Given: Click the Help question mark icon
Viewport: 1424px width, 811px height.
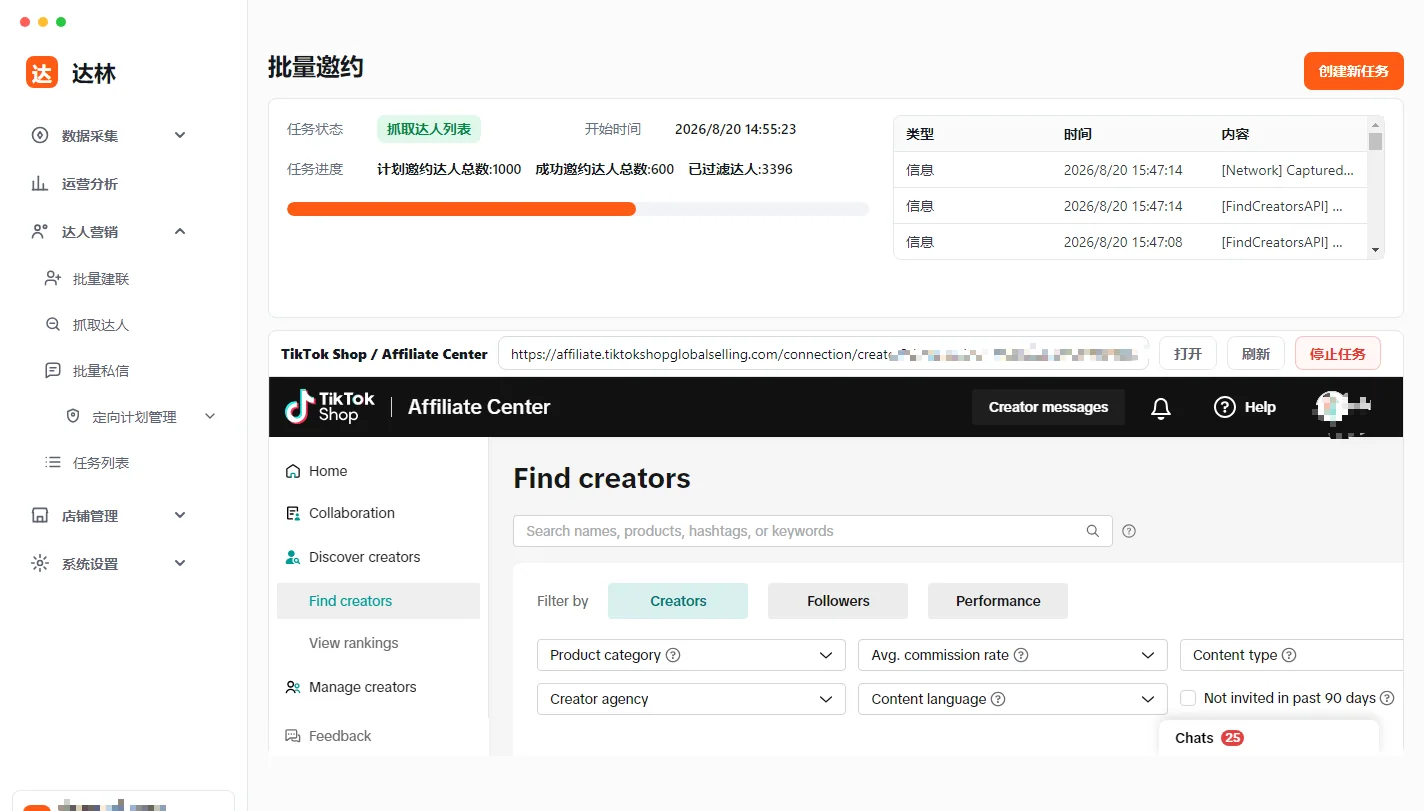Looking at the screenshot, I should pos(1224,407).
